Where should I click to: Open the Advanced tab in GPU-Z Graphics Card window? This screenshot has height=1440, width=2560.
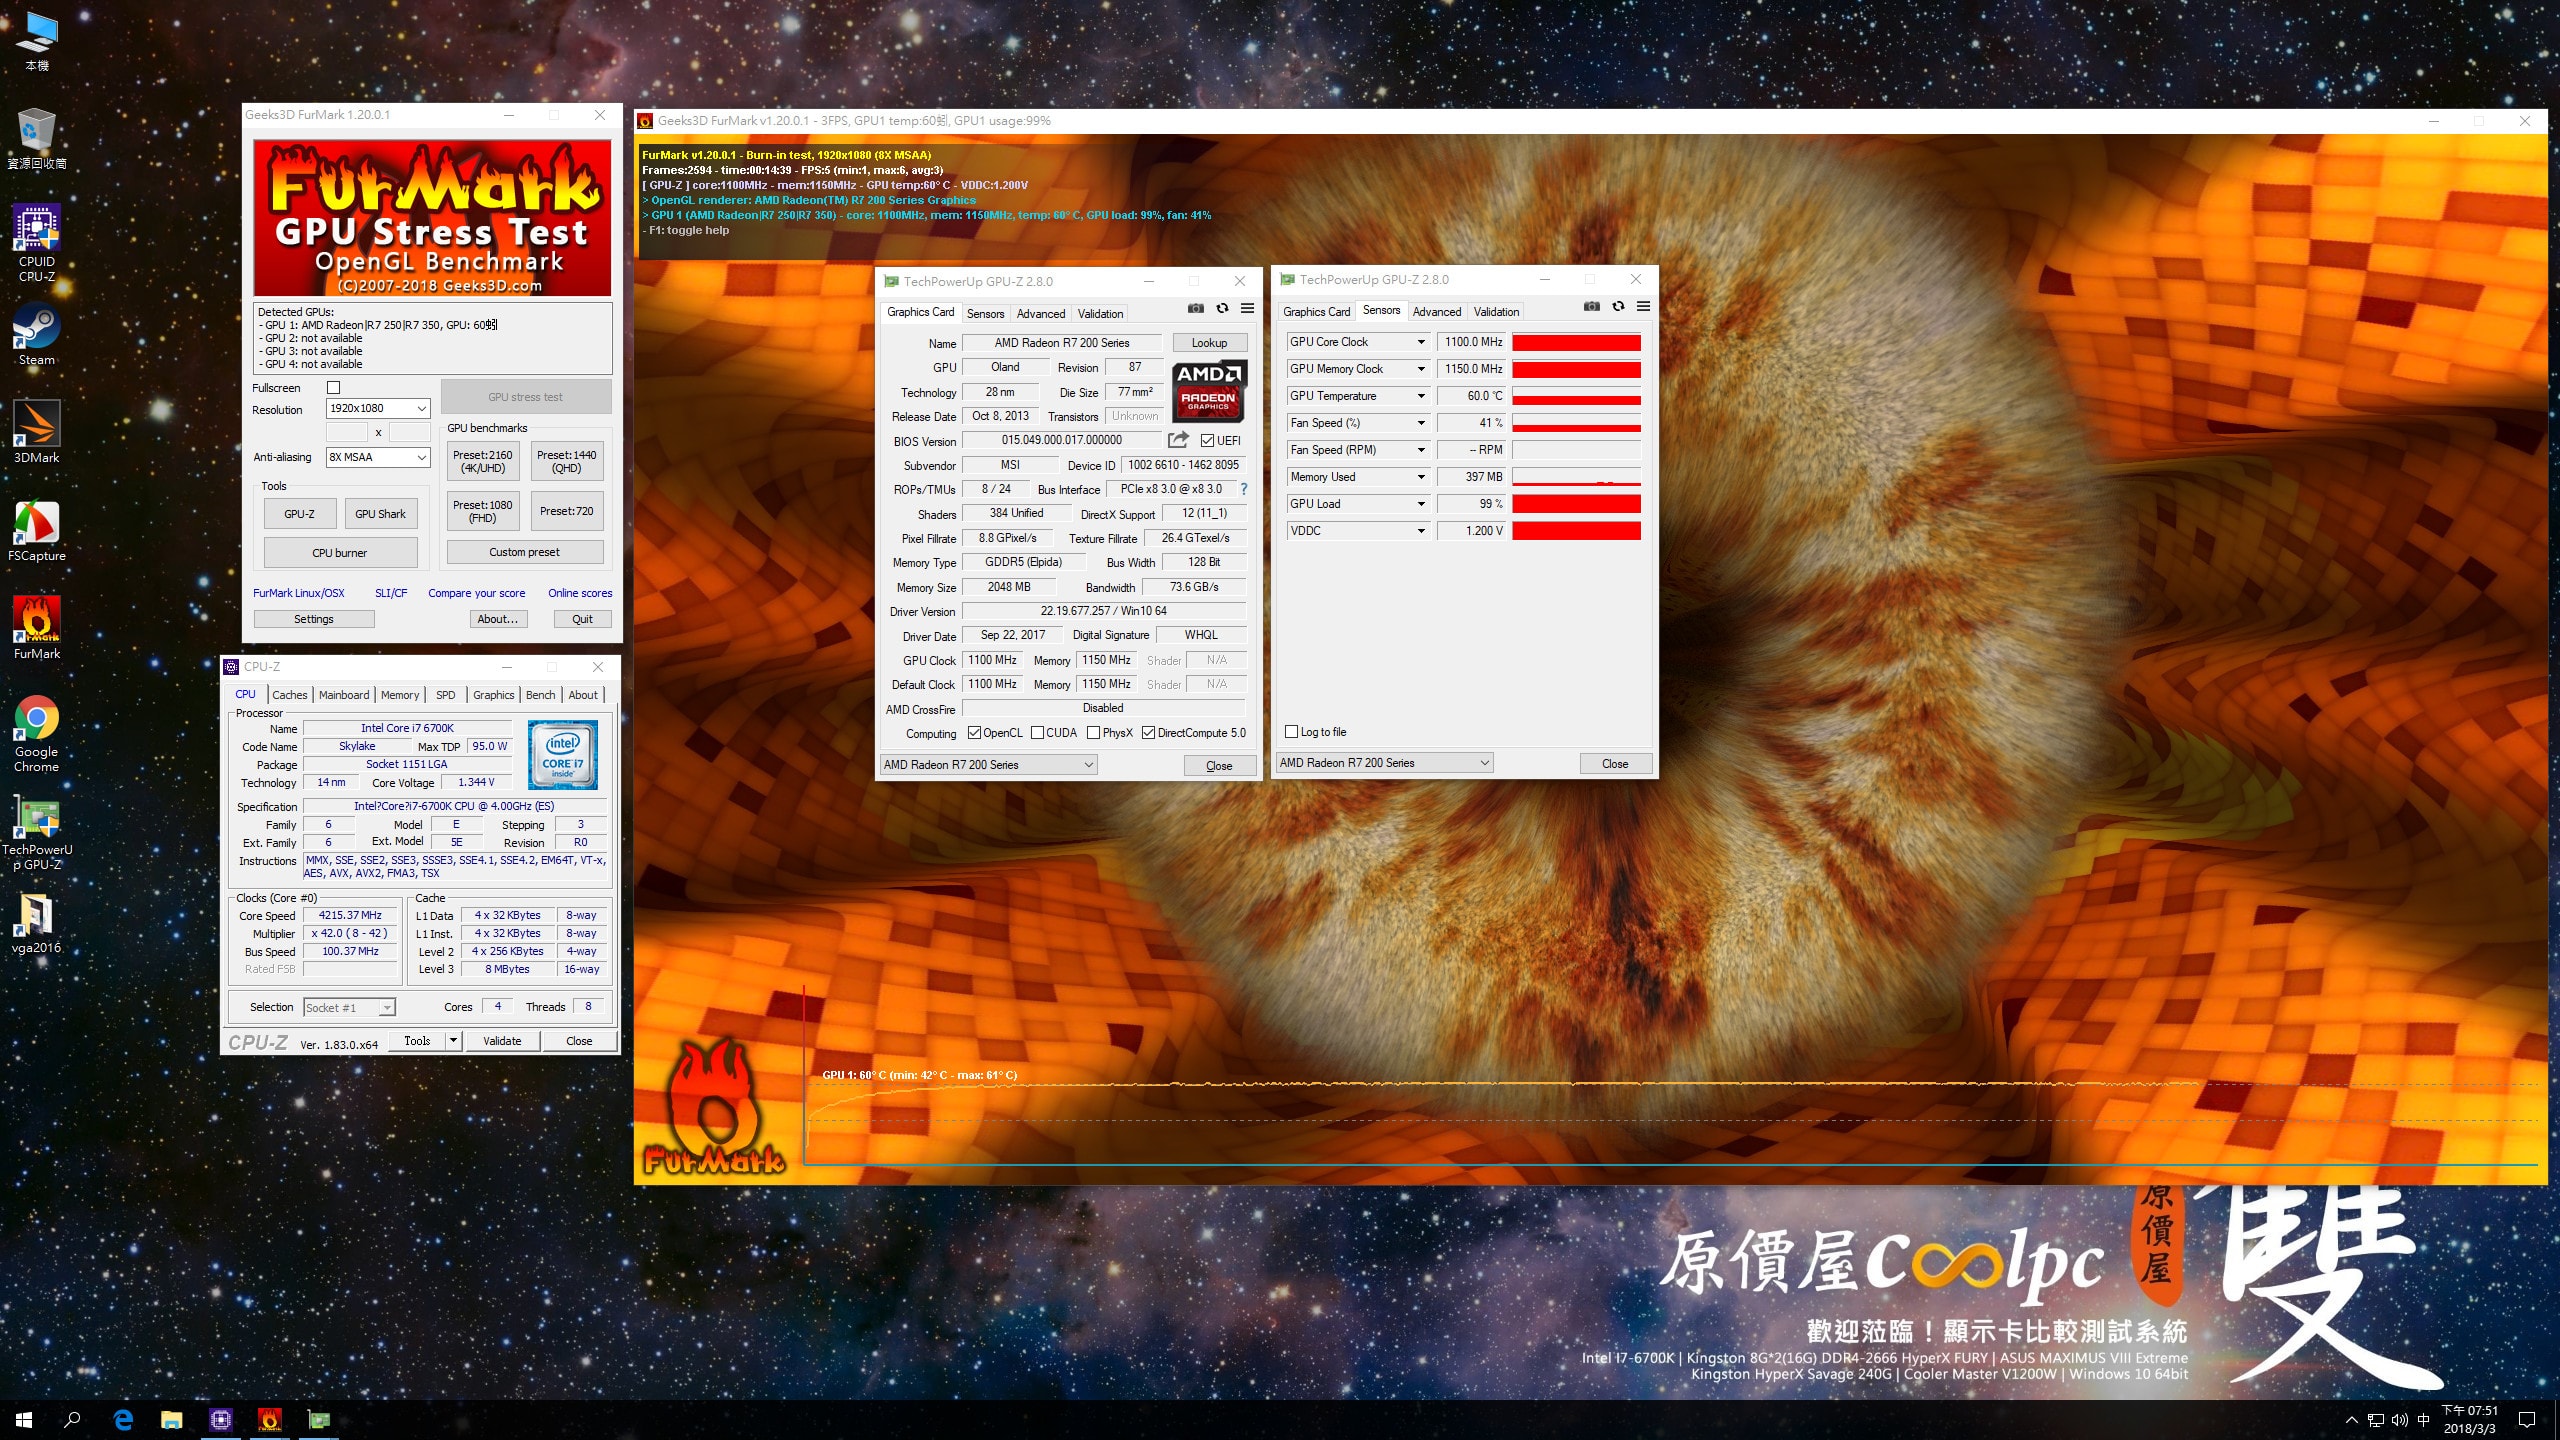tap(1041, 314)
